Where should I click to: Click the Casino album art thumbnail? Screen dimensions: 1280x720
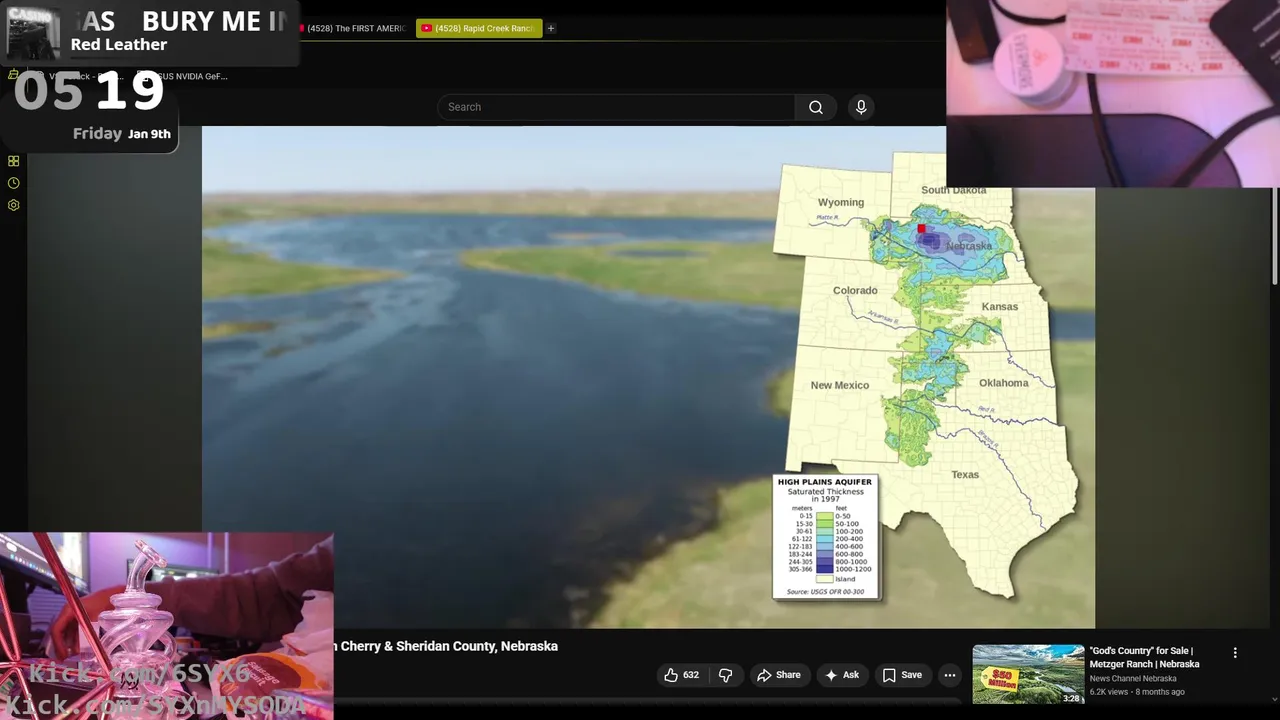pyautogui.click(x=33, y=32)
